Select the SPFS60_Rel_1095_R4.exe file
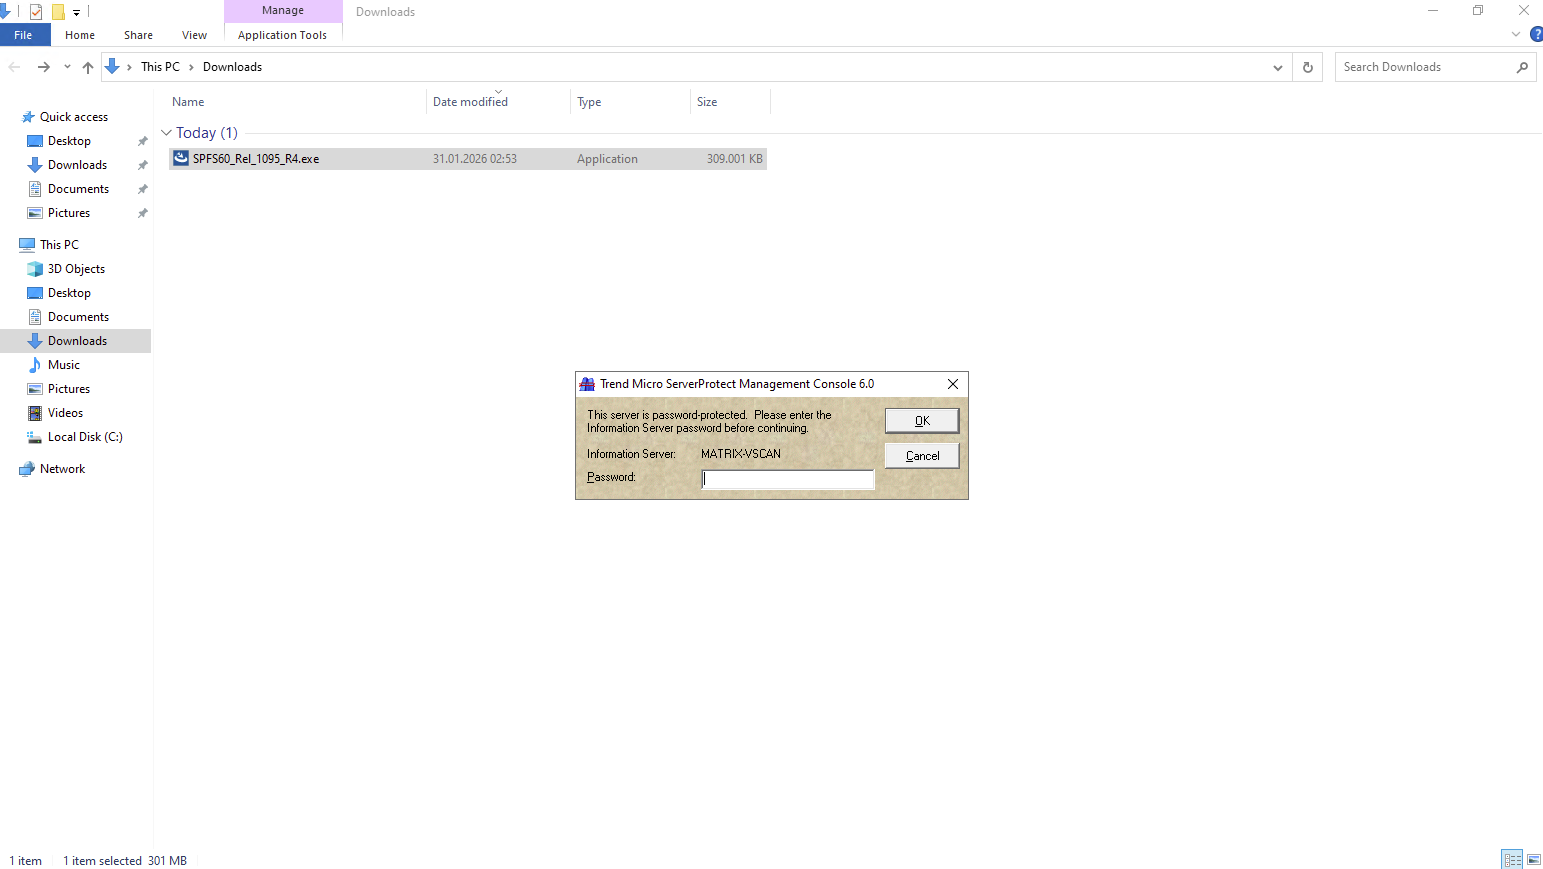 [x=468, y=159]
